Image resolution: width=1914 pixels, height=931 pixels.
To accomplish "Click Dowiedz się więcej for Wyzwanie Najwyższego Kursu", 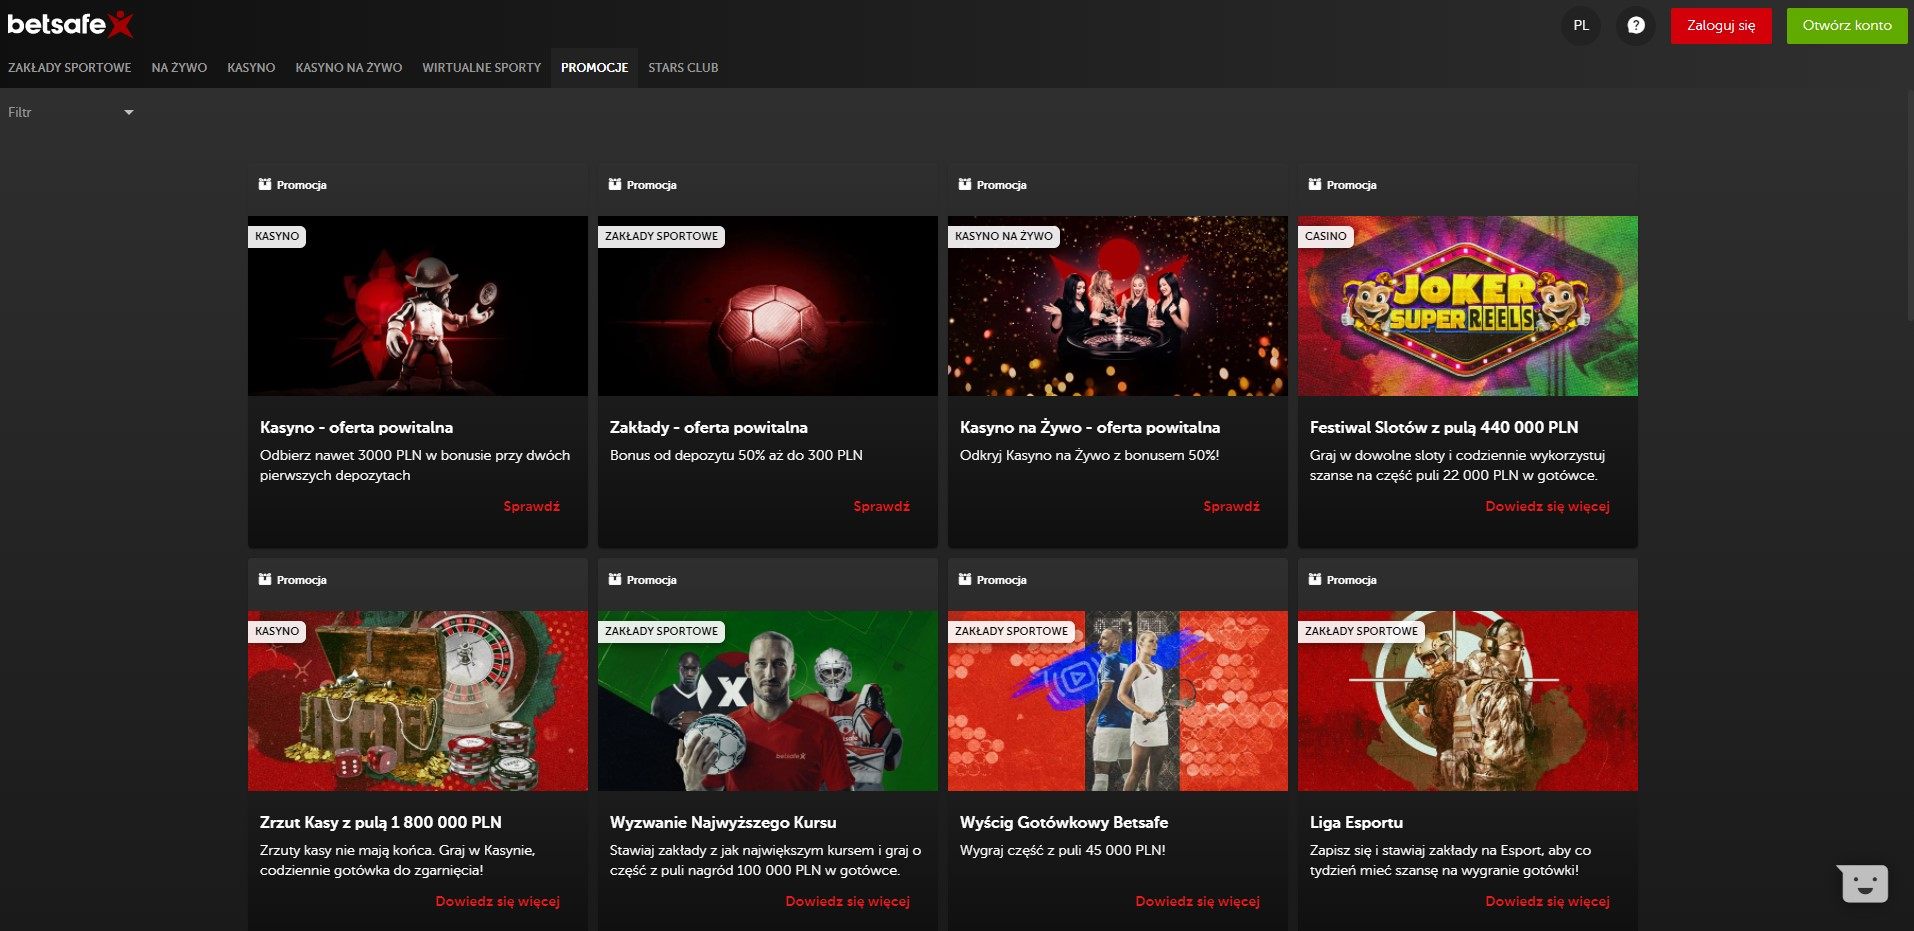I will pyautogui.click(x=847, y=902).
